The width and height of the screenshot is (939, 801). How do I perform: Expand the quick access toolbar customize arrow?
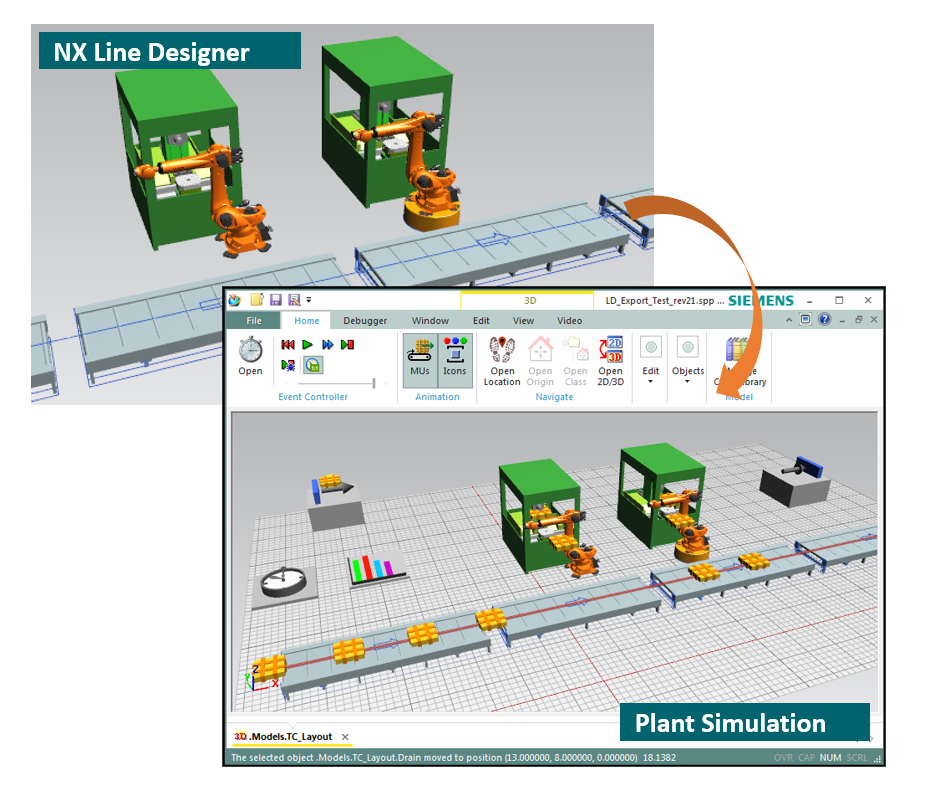pos(309,299)
